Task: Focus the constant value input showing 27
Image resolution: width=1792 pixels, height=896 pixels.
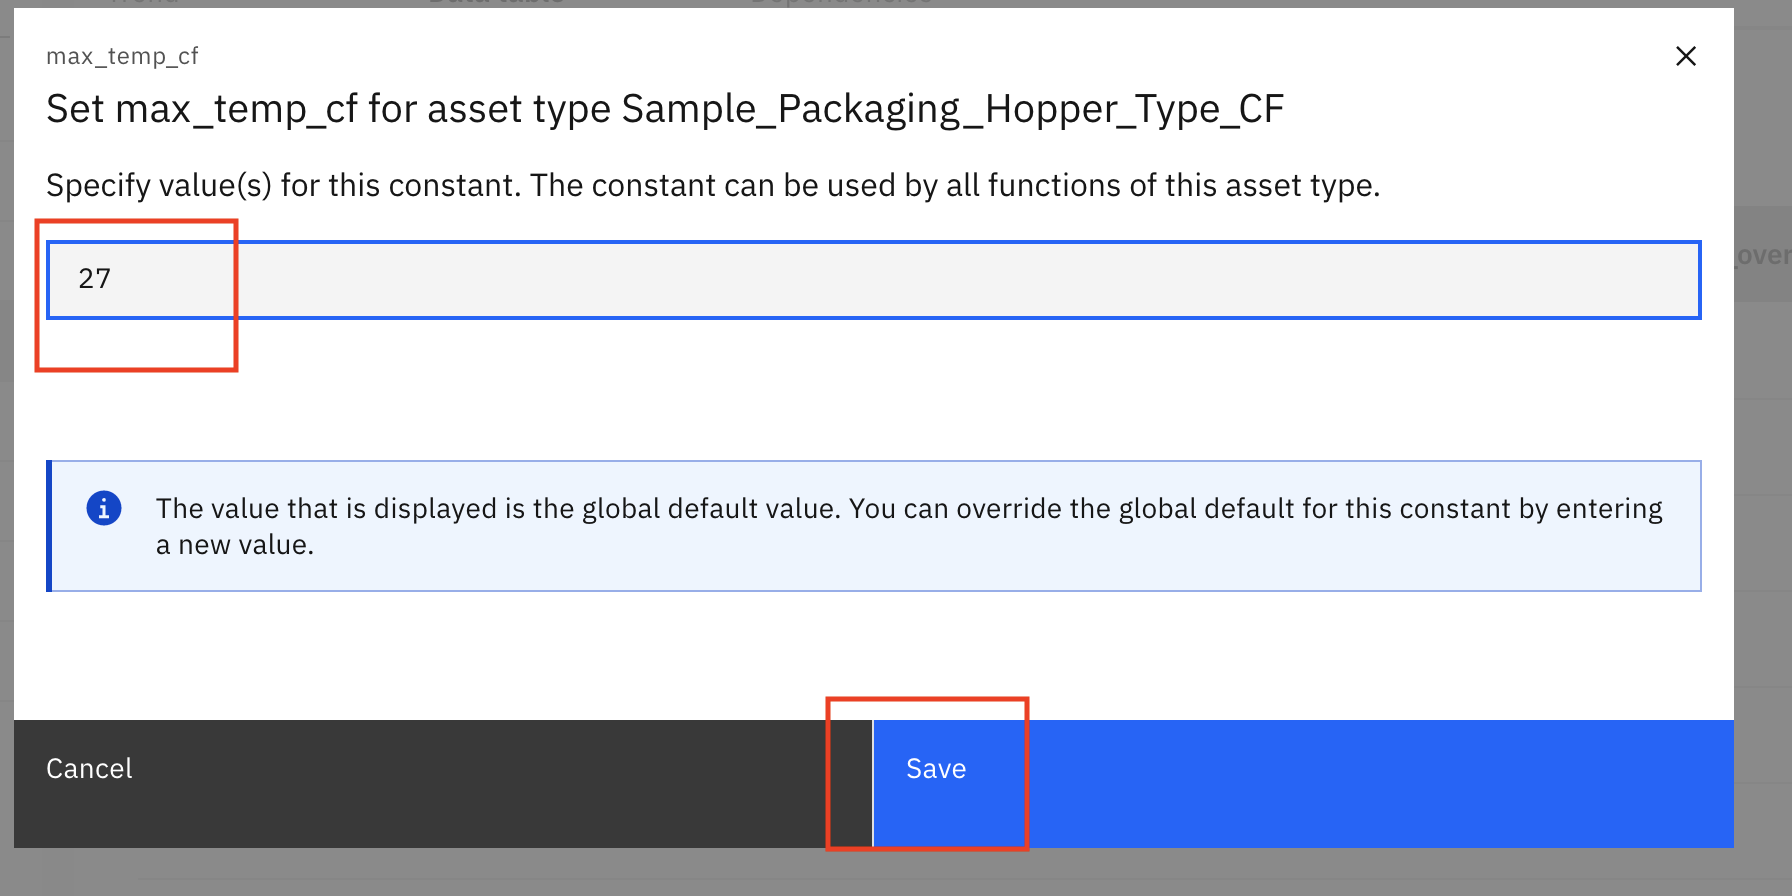Action: [x=874, y=279]
